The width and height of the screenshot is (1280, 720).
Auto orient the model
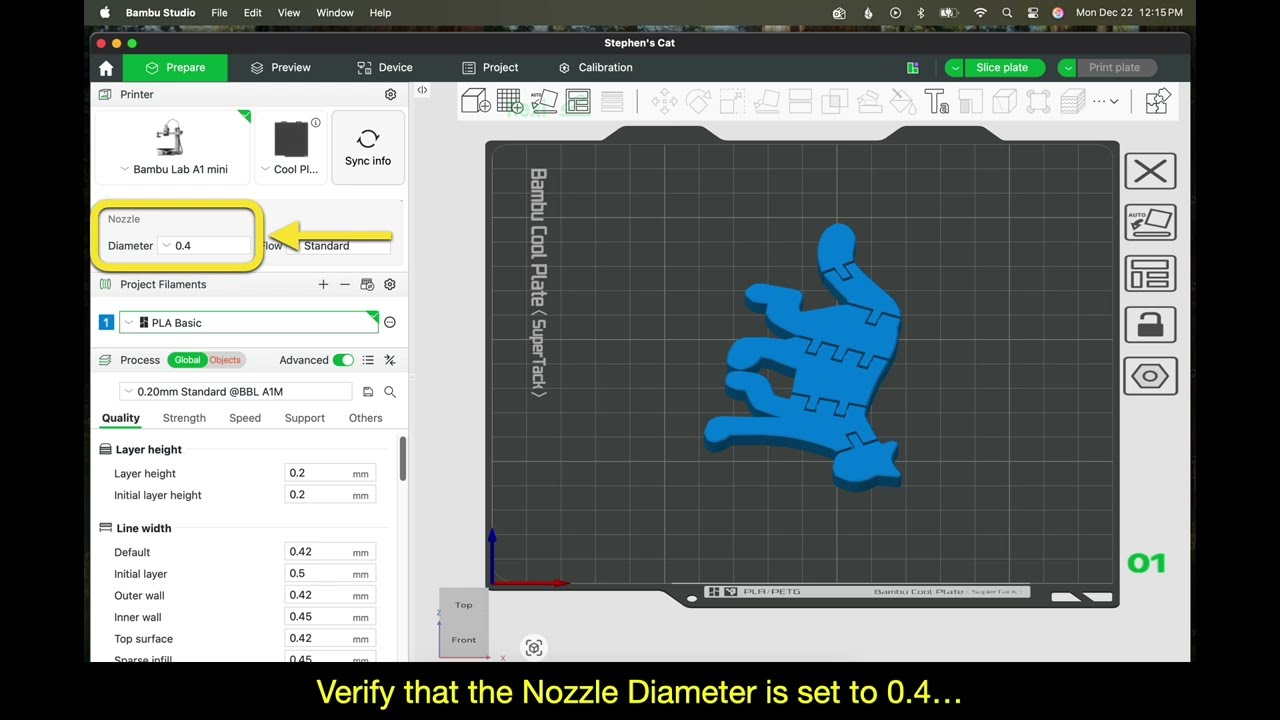pyautogui.click(x=544, y=101)
